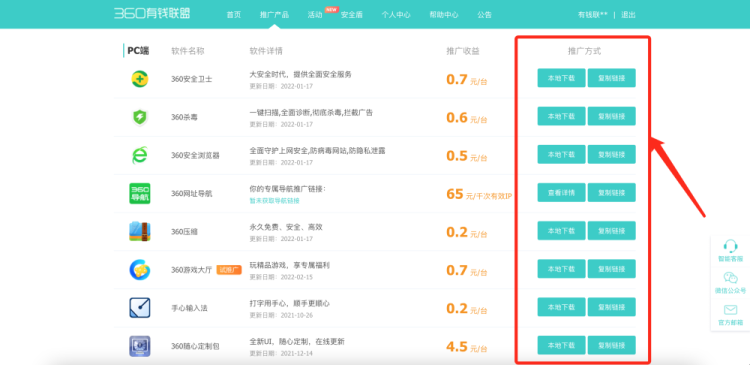This screenshot has width=750, height=365.
Task: Click the 软件详情 column header
Action: [266, 51]
